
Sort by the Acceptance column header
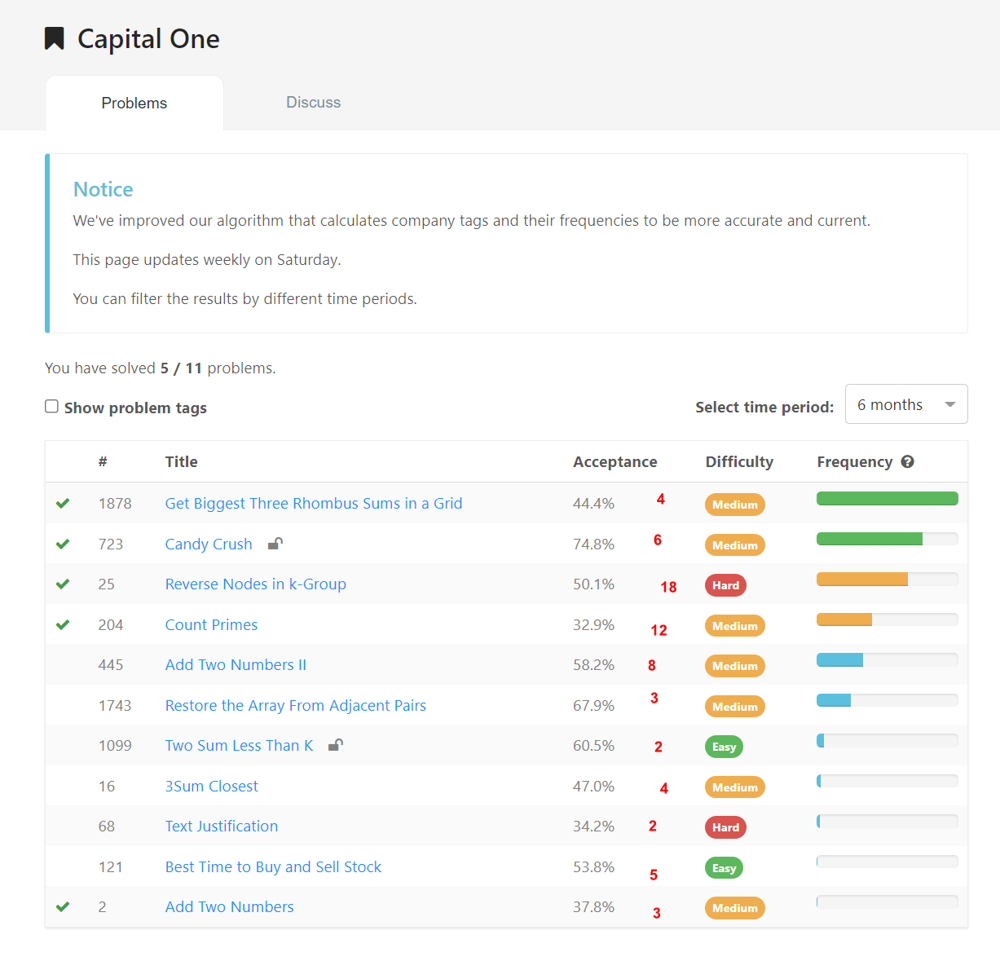(615, 462)
